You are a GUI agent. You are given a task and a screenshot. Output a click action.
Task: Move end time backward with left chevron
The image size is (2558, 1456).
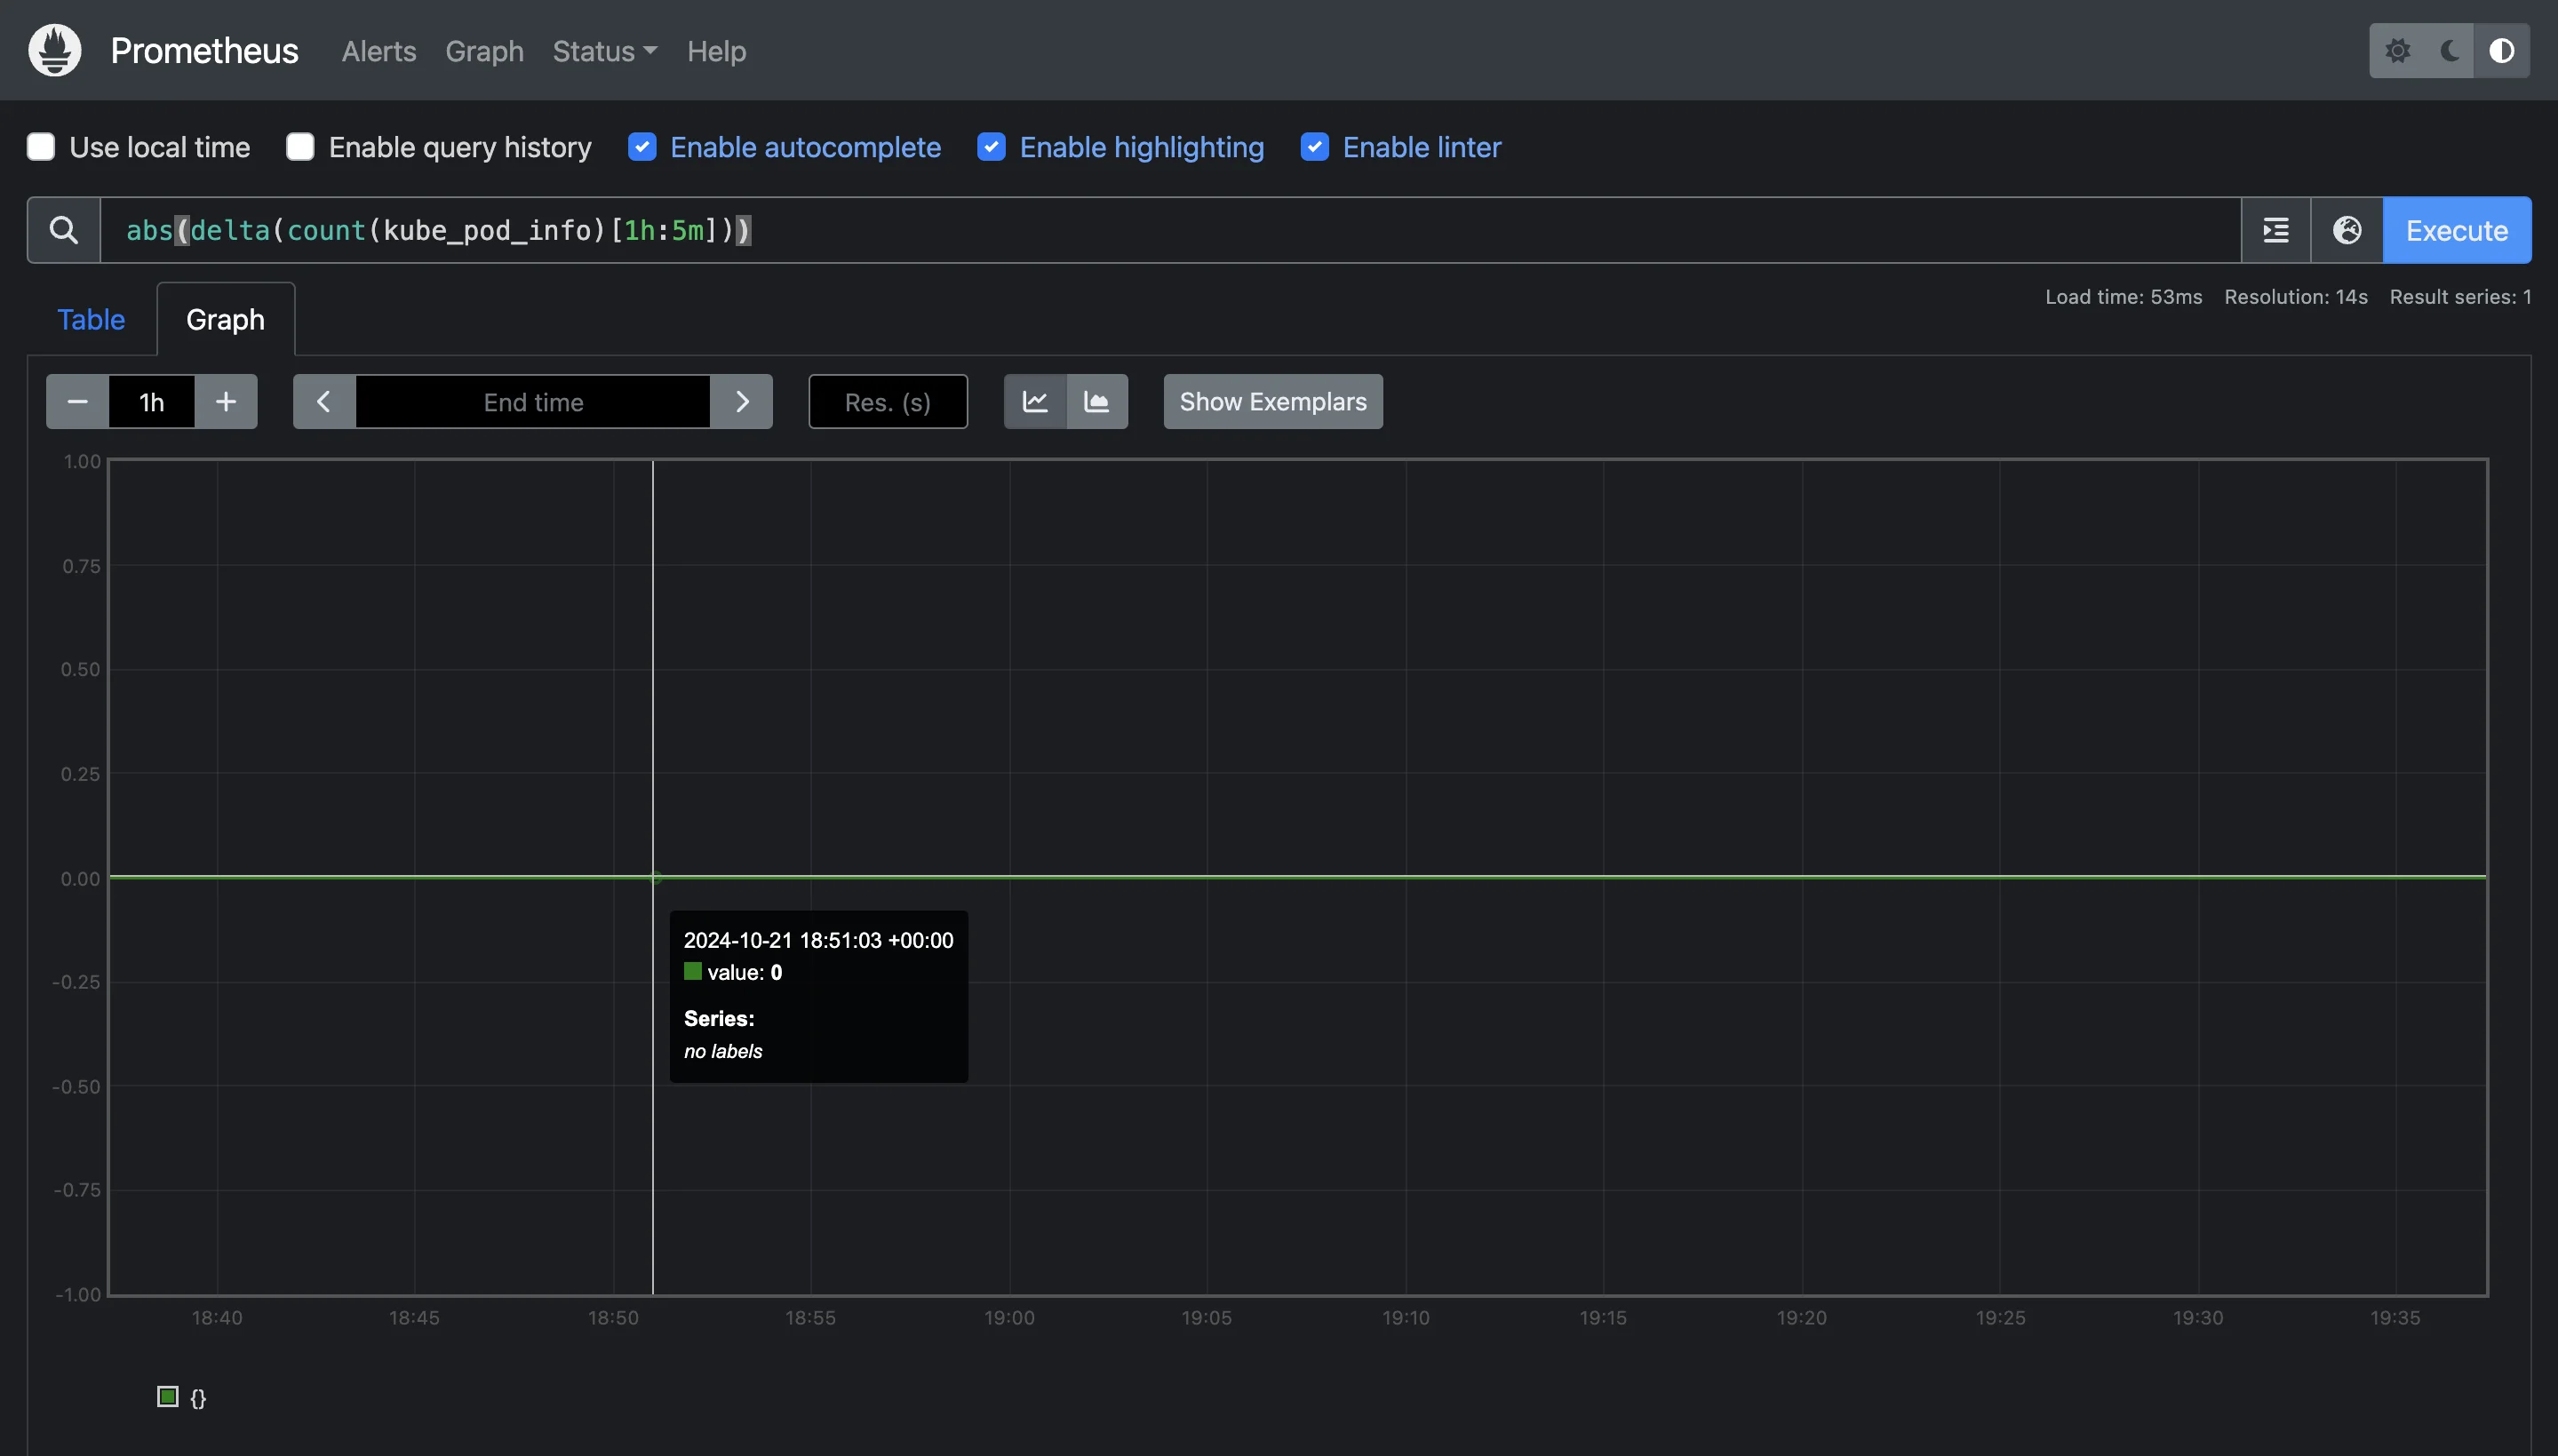coord(324,402)
